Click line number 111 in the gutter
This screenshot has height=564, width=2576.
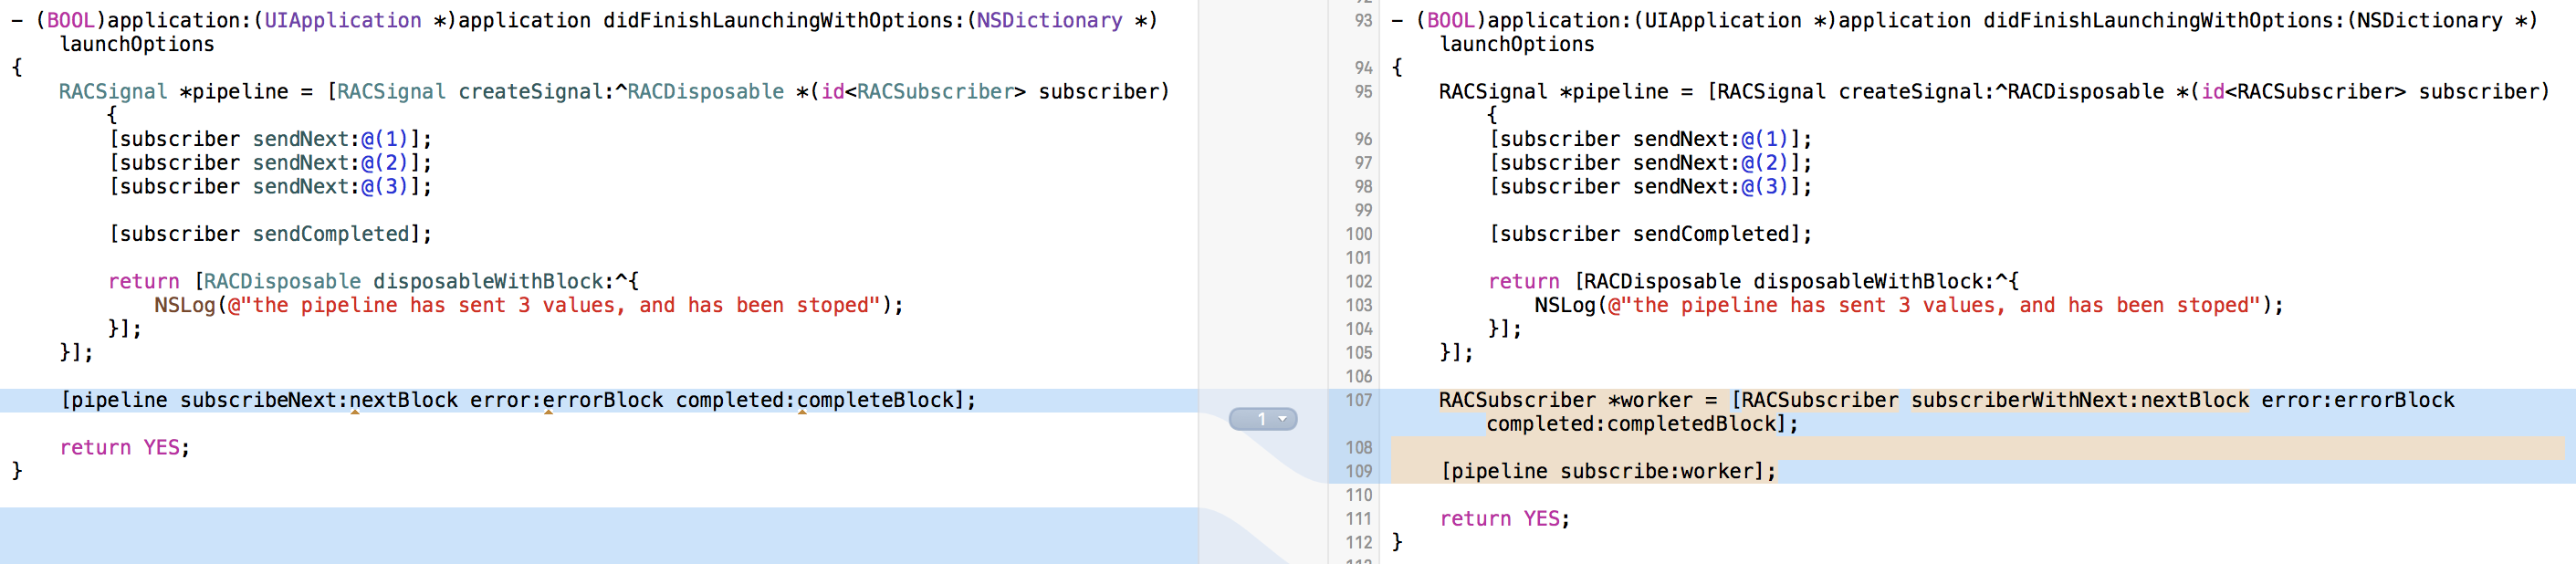[x=1358, y=518]
